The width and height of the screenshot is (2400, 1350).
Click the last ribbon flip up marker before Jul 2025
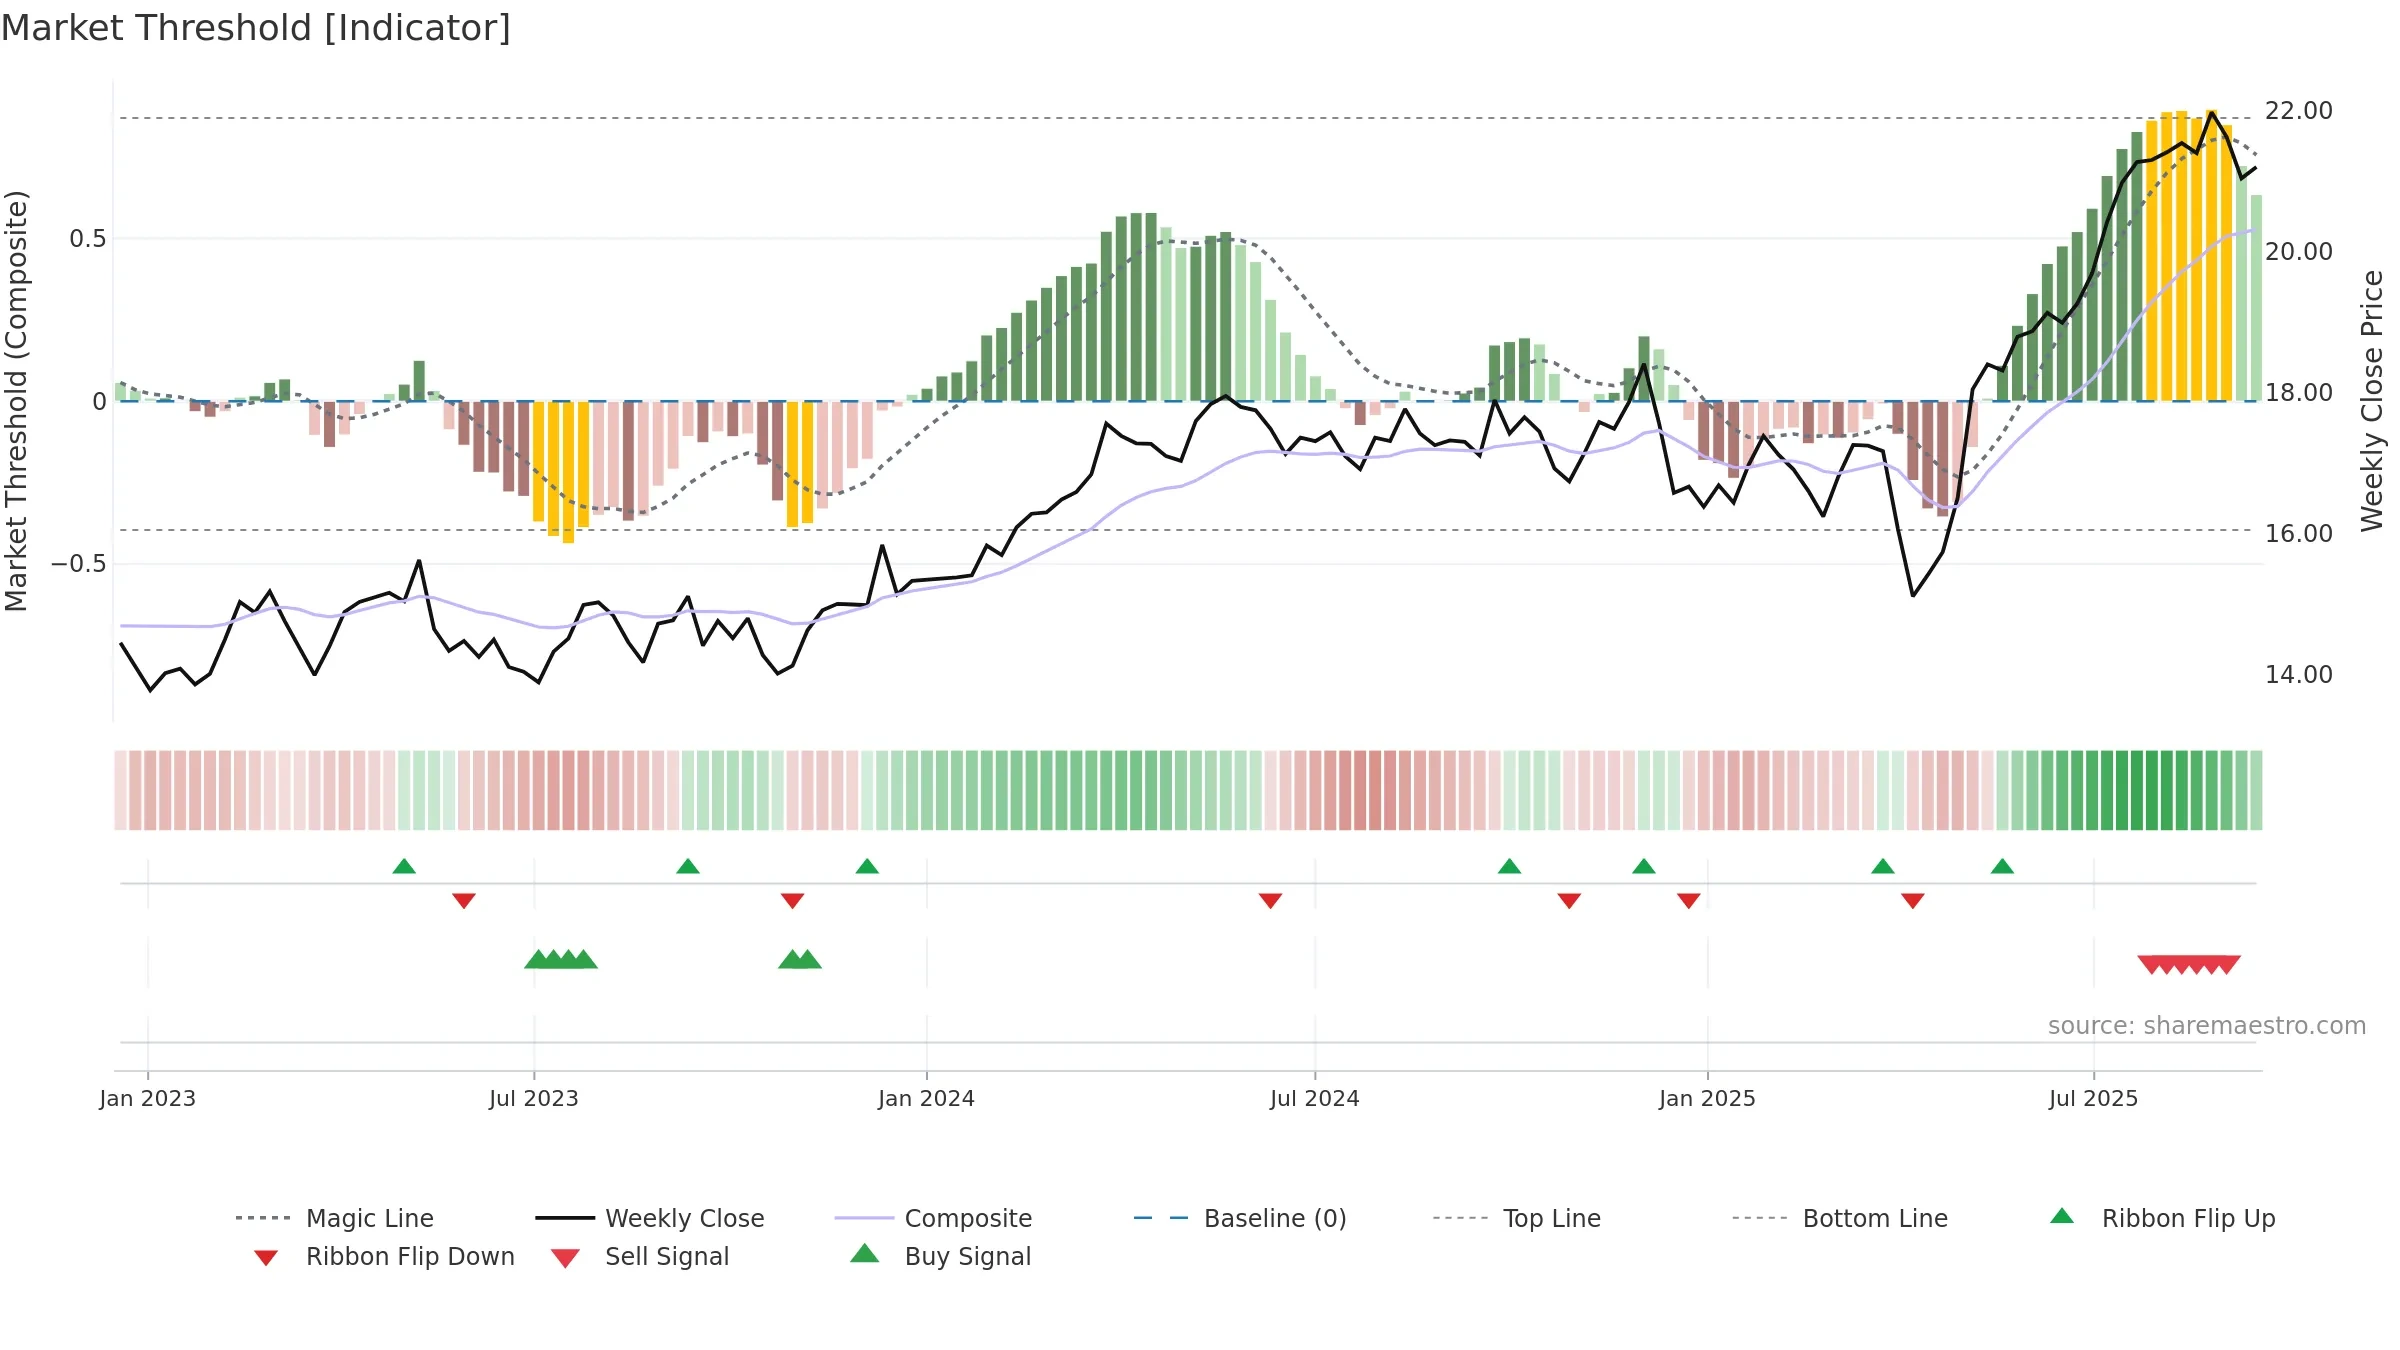click(x=2002, y=866)
